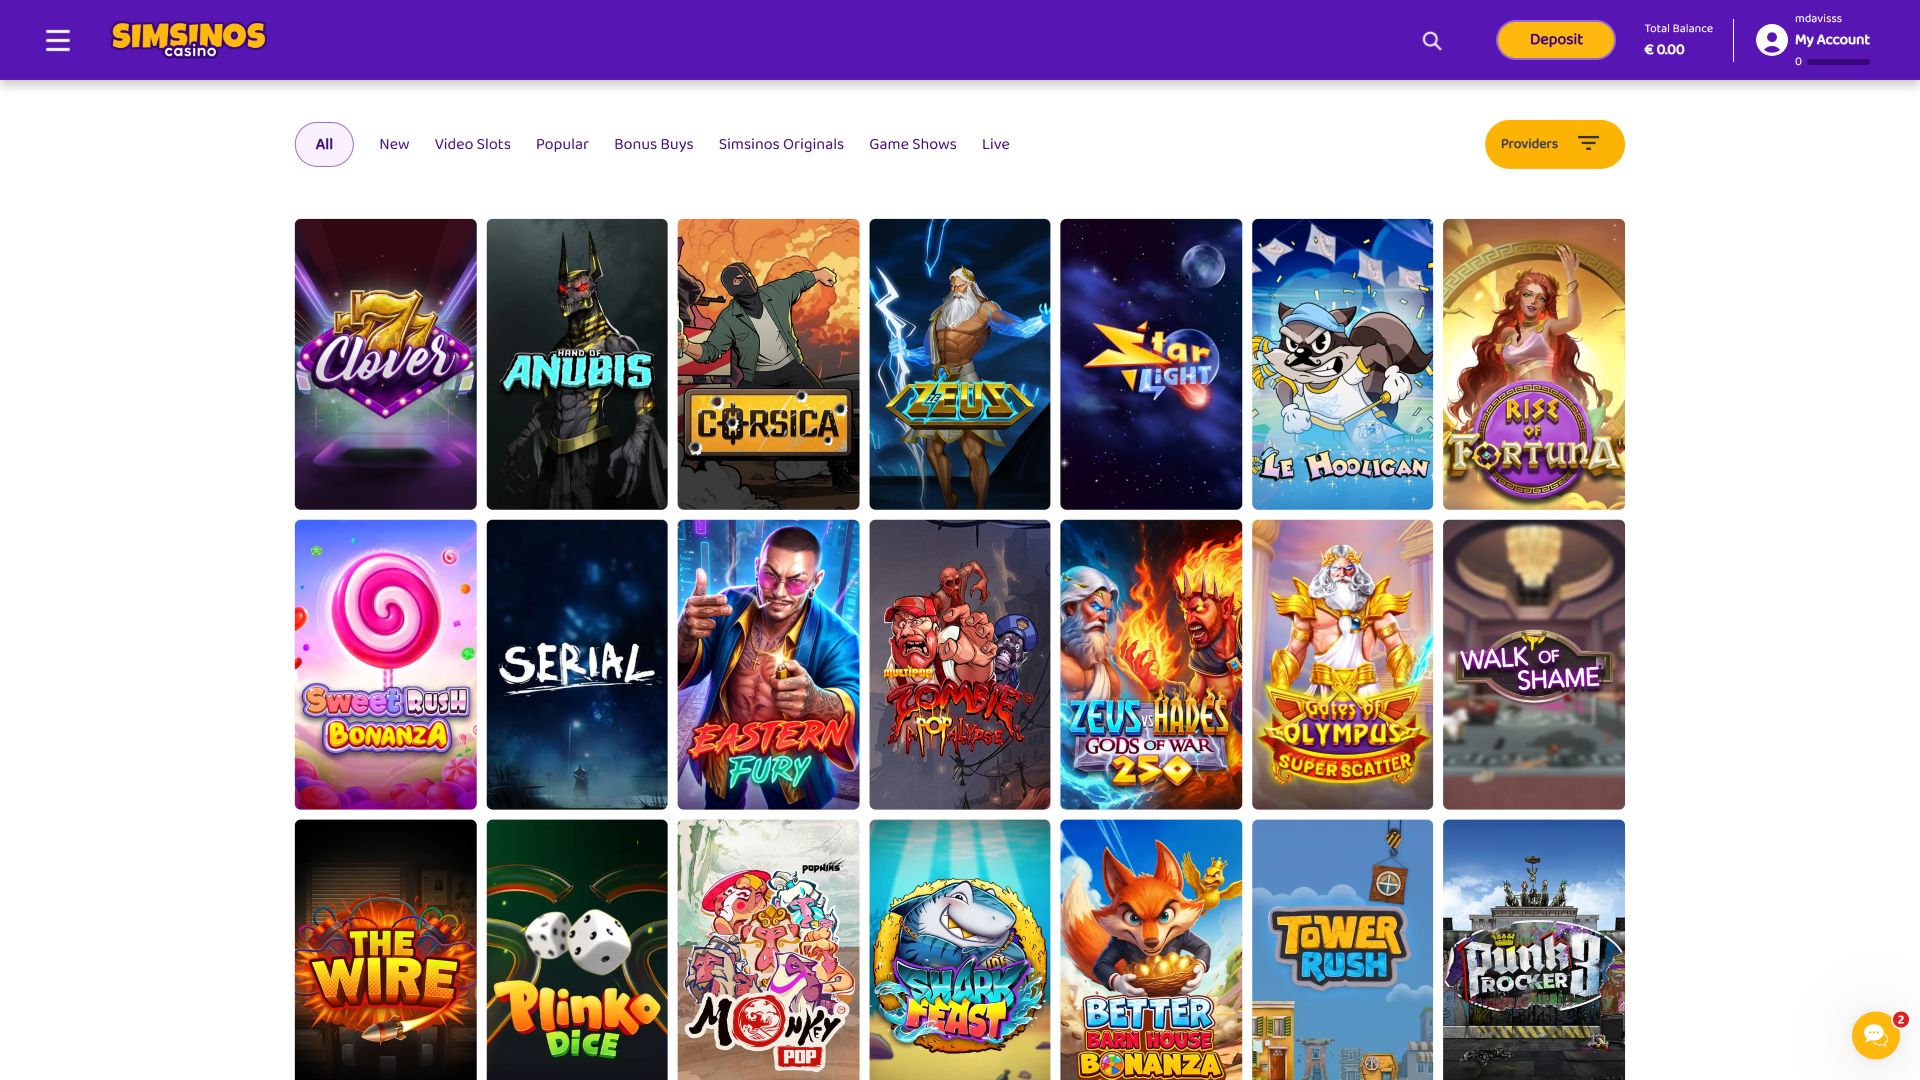1920x1080 pixels.
Task: Launch the Rise of Fortuna game
Action: 1534,364
